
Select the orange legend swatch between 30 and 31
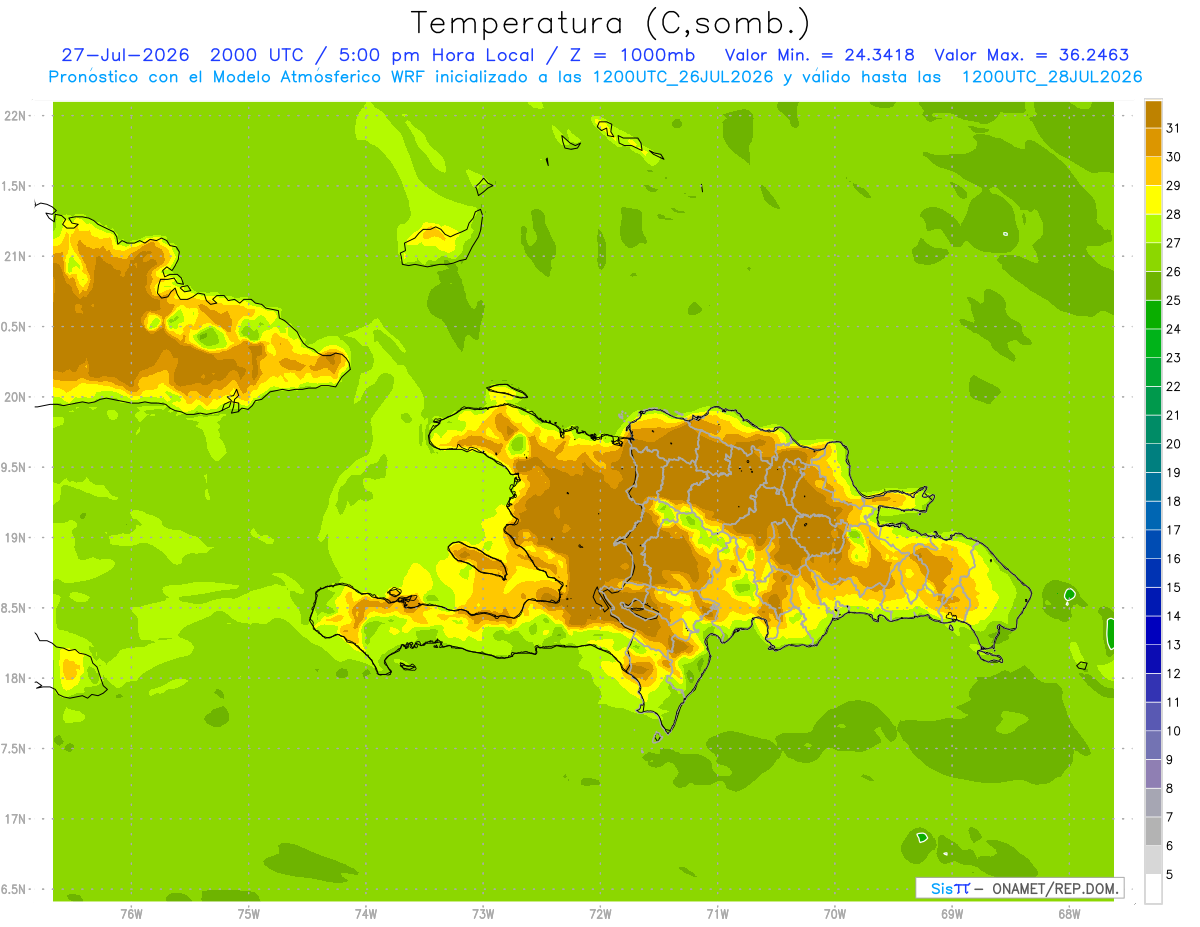[x=1153, y=143]
